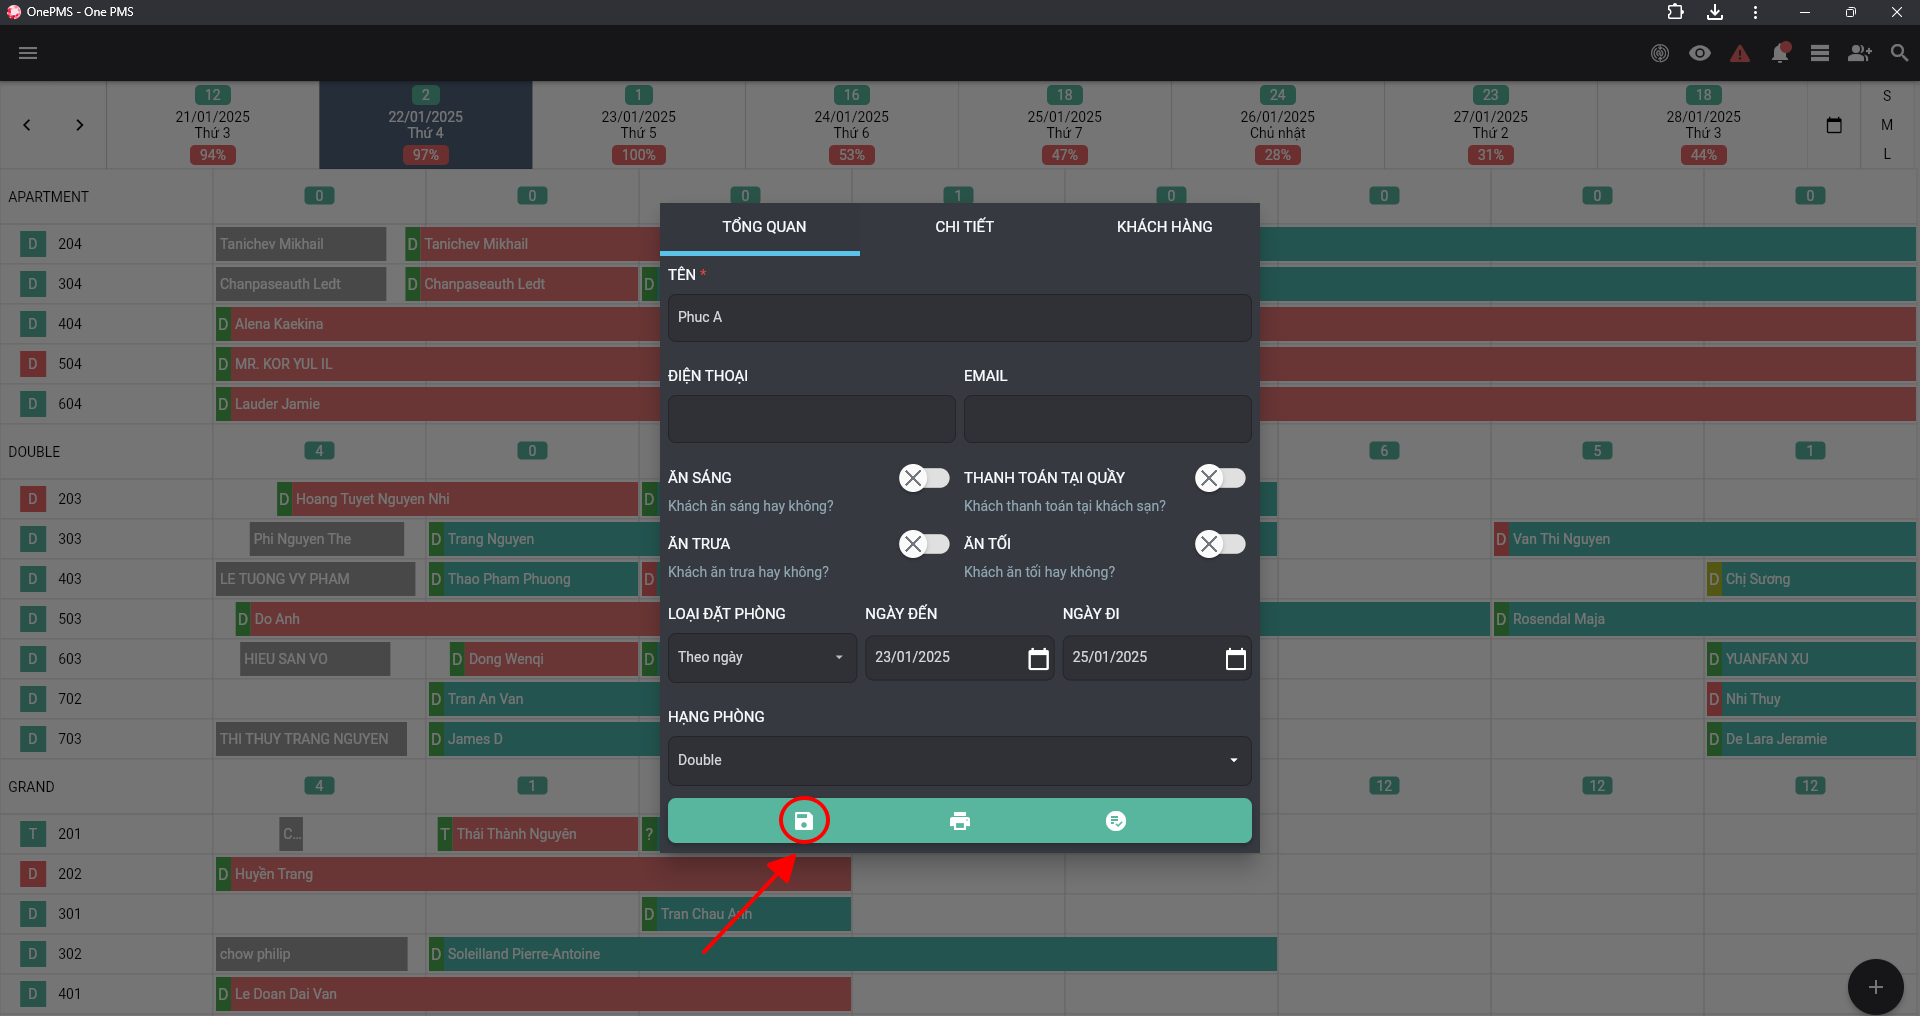Click the DOUBLE category label
This screenshot has height=1016, width=1920.
pos(34,452)
